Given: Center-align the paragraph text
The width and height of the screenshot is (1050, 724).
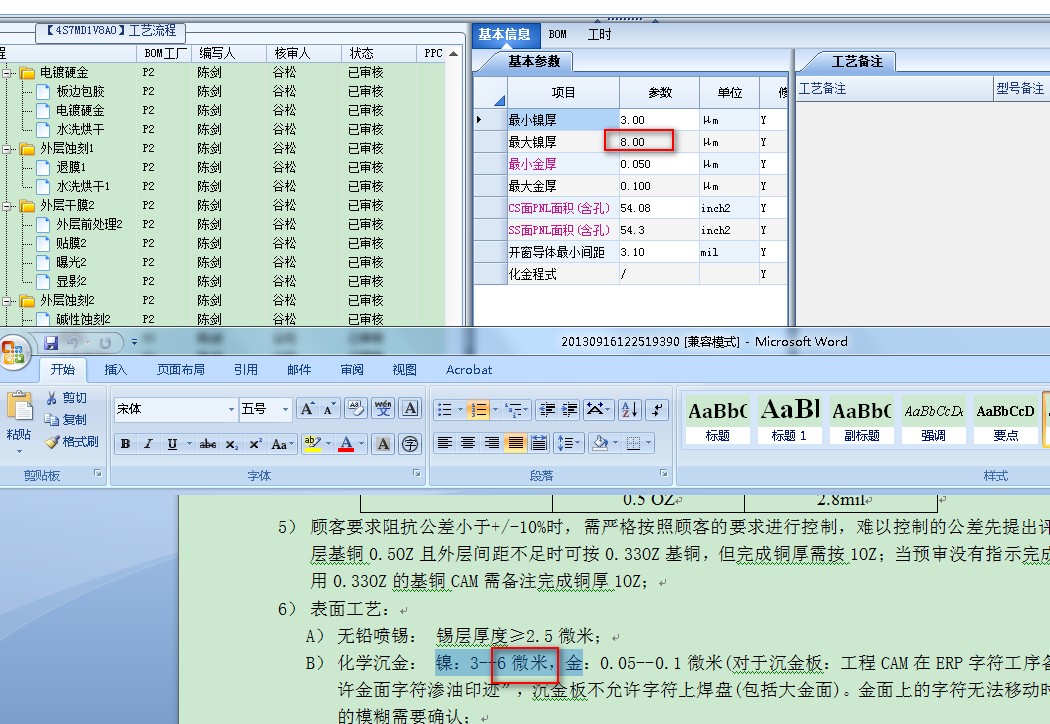Looking at the screenshot, I should 468,443.
